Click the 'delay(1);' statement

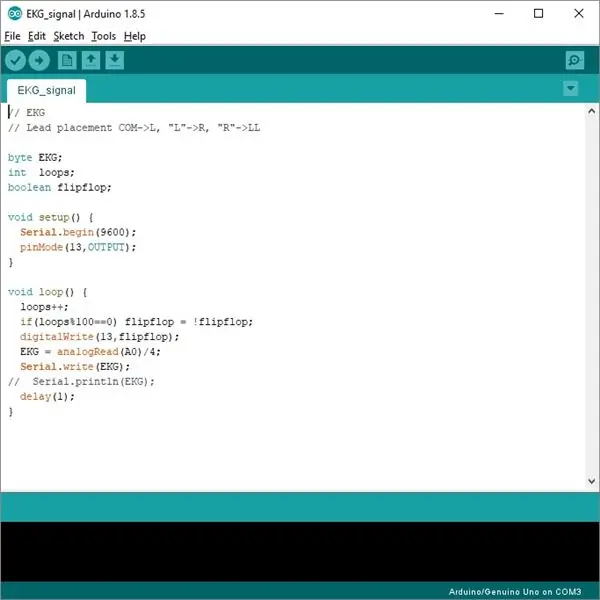47,396
